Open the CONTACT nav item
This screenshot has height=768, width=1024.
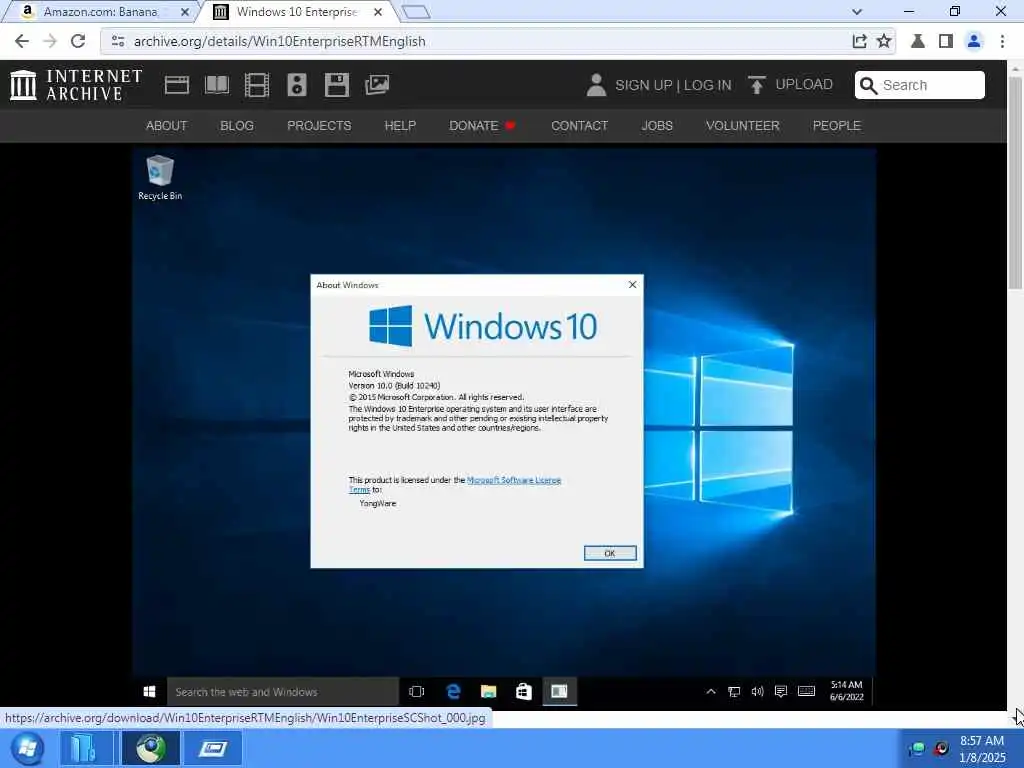coord(579,125)
